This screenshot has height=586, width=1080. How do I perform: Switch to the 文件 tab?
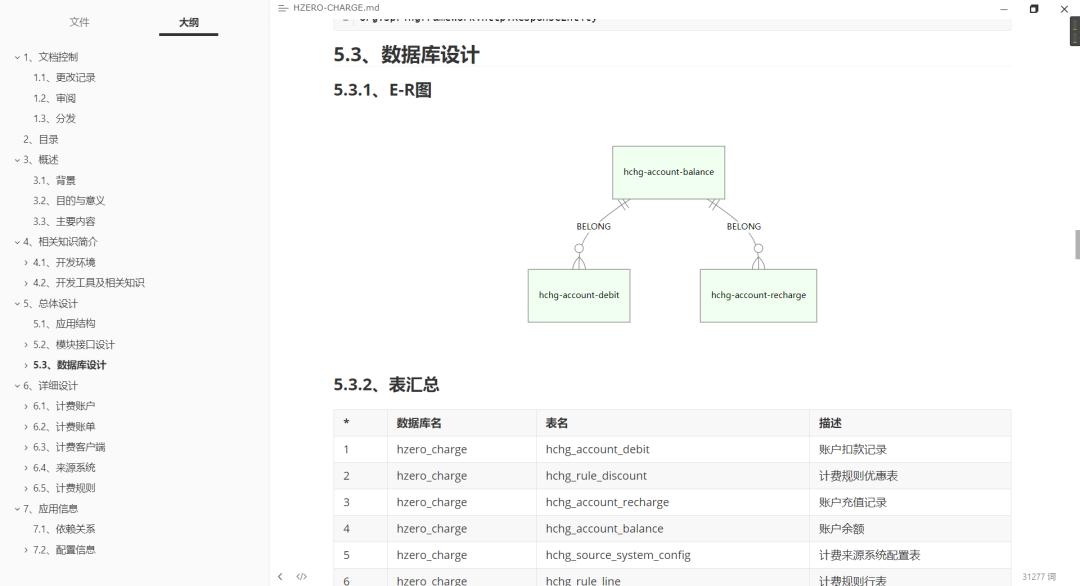(x=79, y=22)
